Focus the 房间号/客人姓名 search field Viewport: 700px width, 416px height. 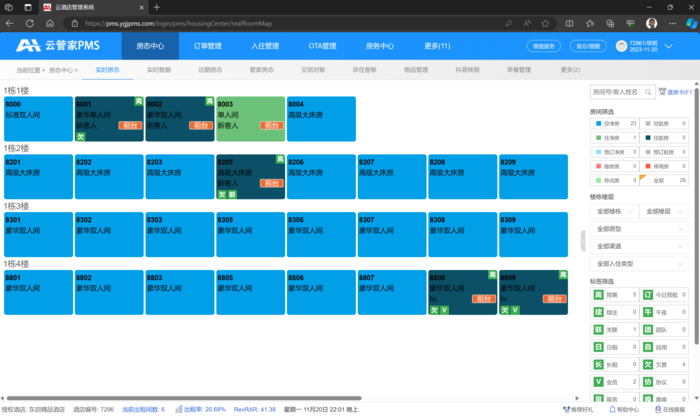pyautogui.click(x=622, y=92)
